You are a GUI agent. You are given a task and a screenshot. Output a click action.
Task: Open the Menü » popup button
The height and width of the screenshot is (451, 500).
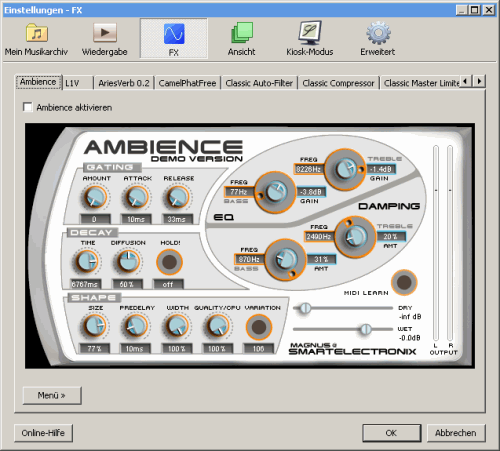pos(52,395)
